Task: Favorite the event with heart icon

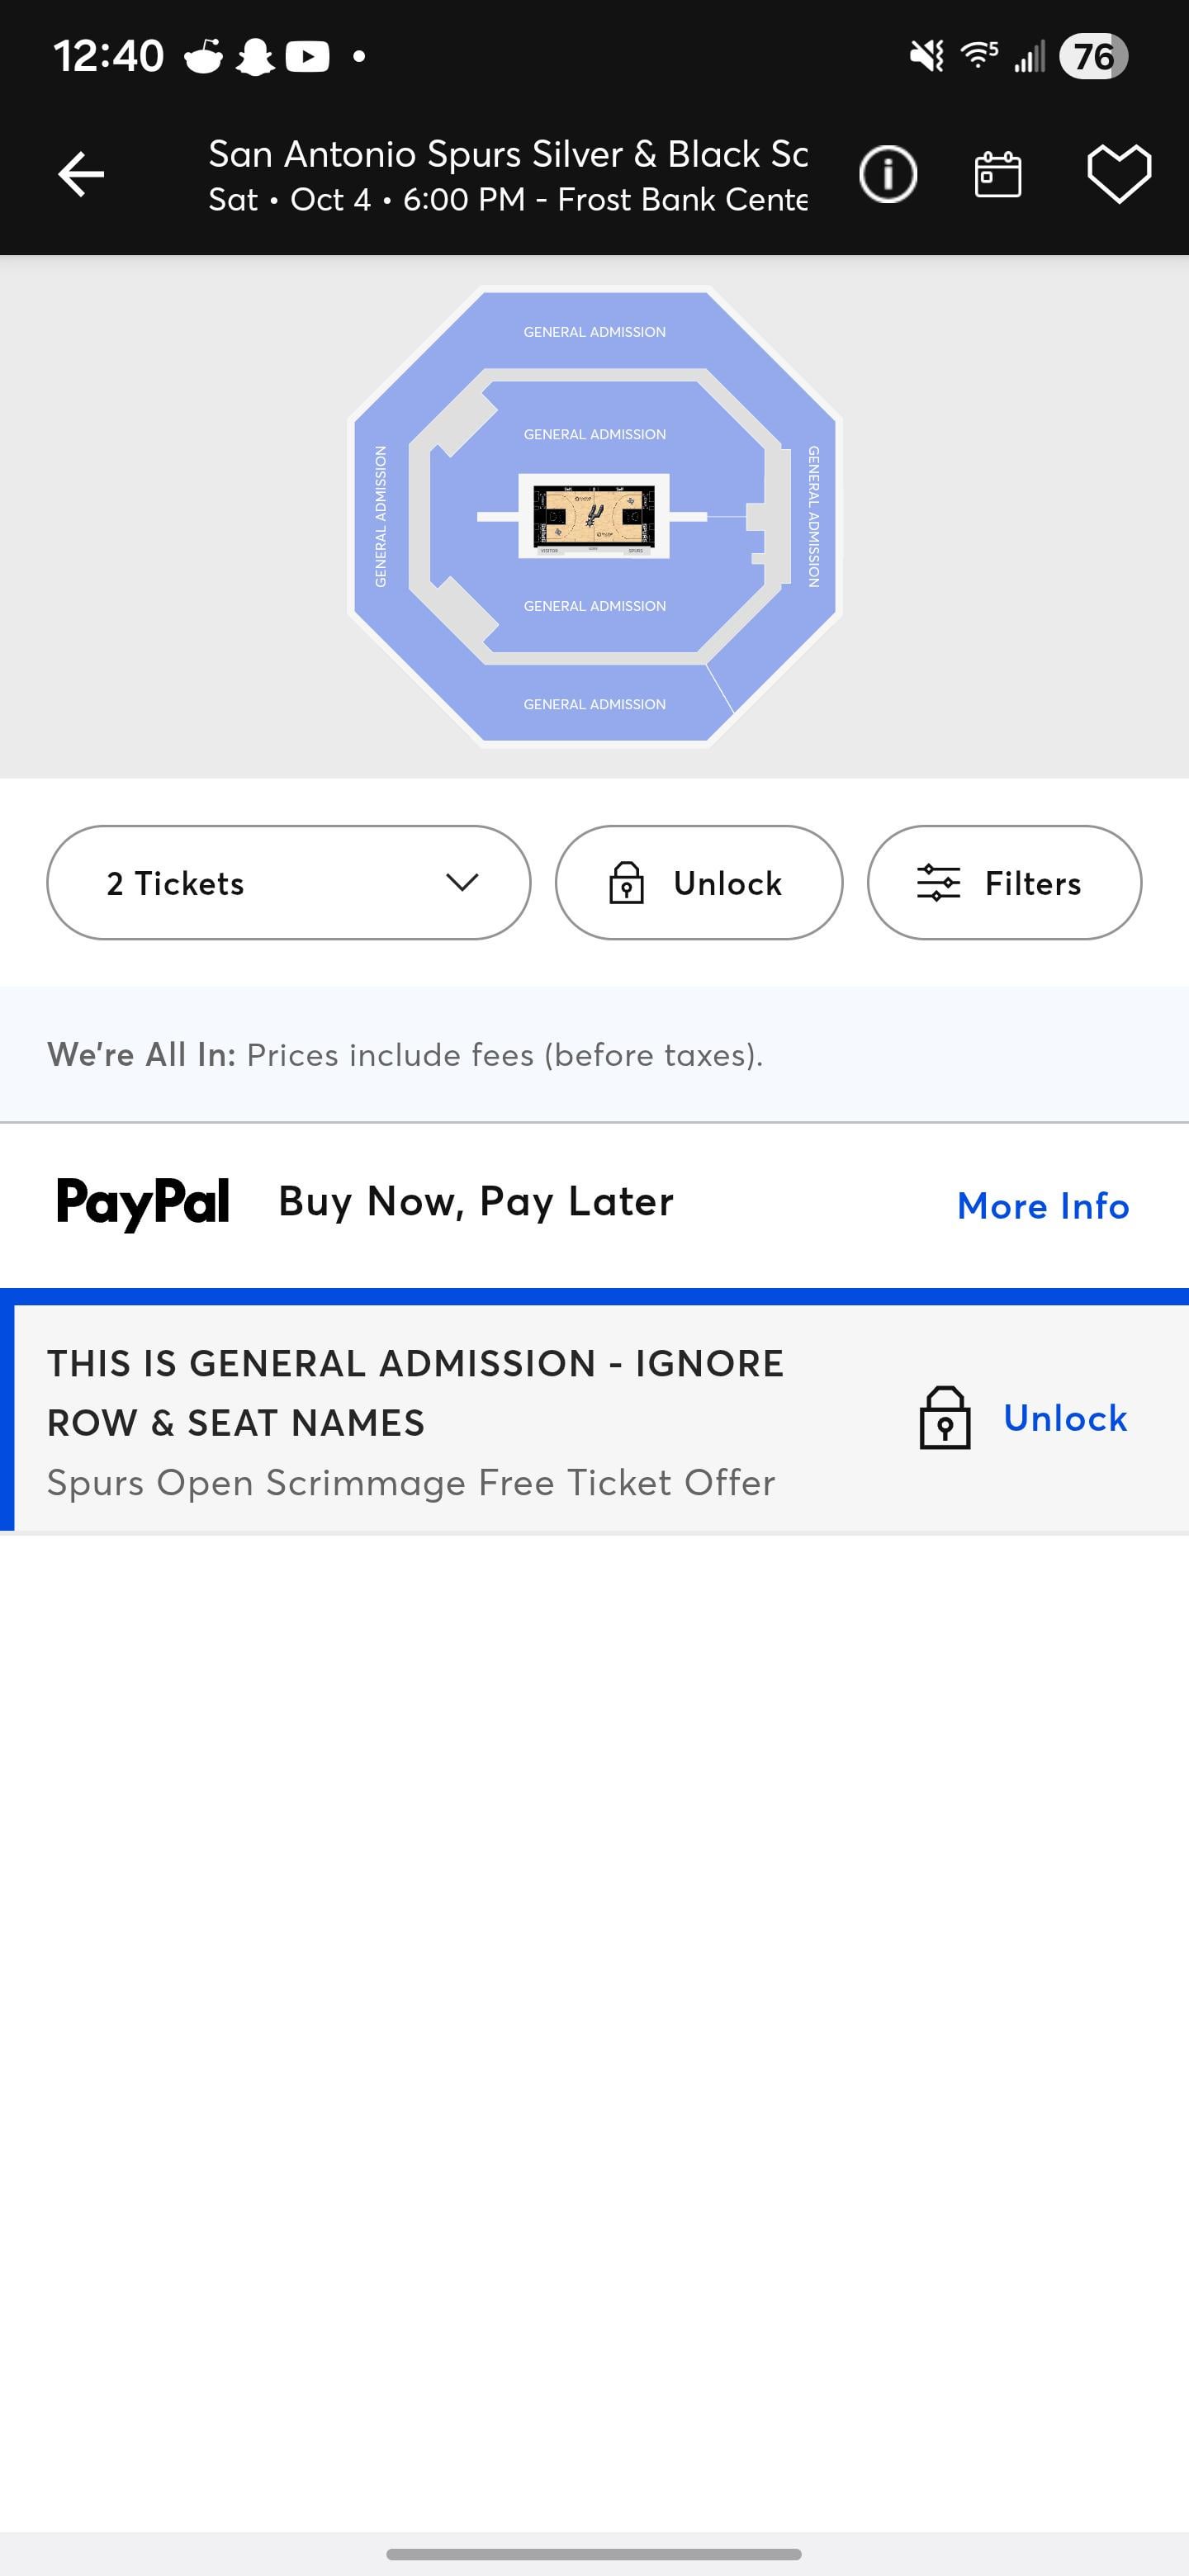Action: pos(1118,174)
